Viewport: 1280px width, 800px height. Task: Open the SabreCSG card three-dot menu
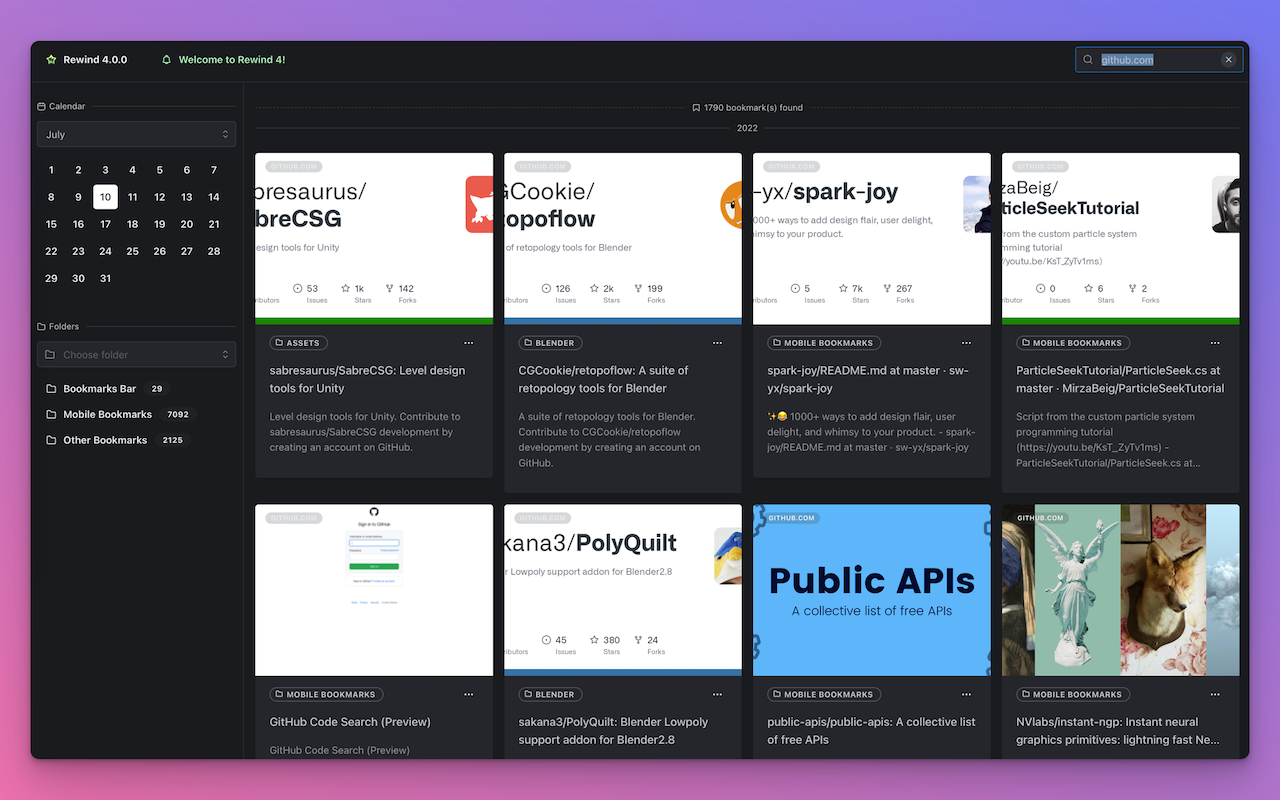[x=469, y=343]
